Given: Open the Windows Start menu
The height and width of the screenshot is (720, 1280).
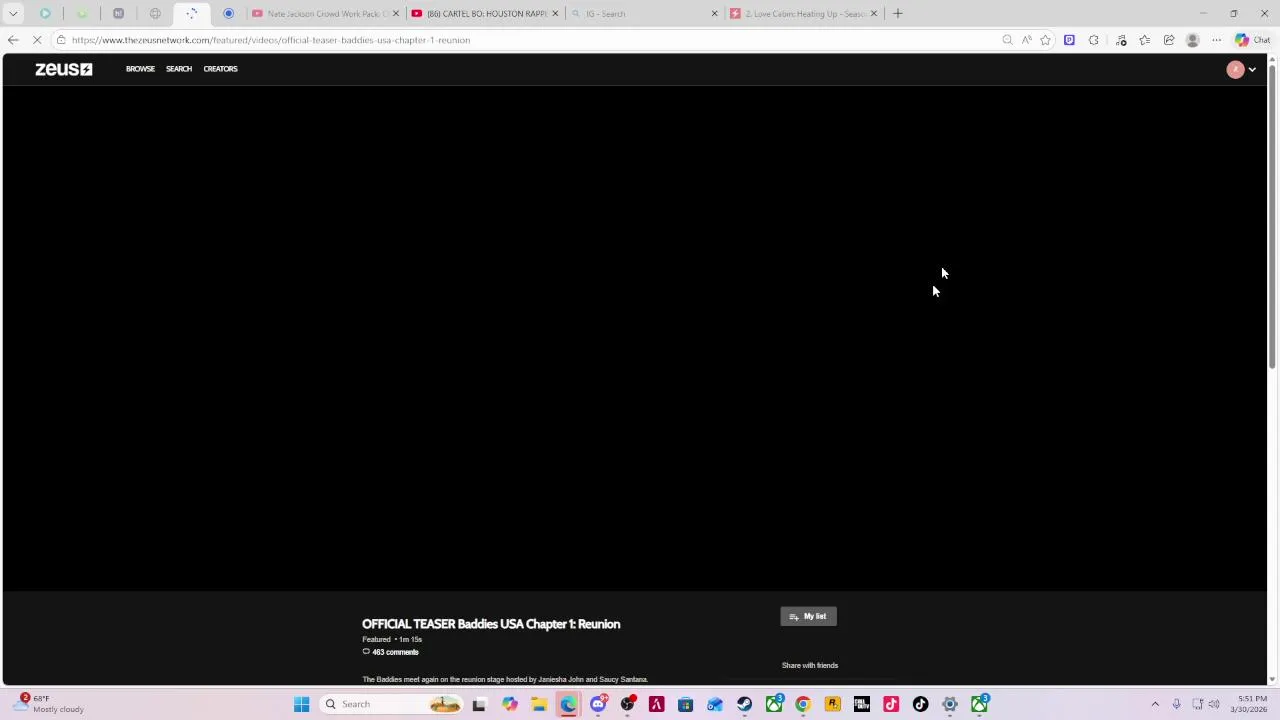Looking at the screenshot, I should [301, 704].
